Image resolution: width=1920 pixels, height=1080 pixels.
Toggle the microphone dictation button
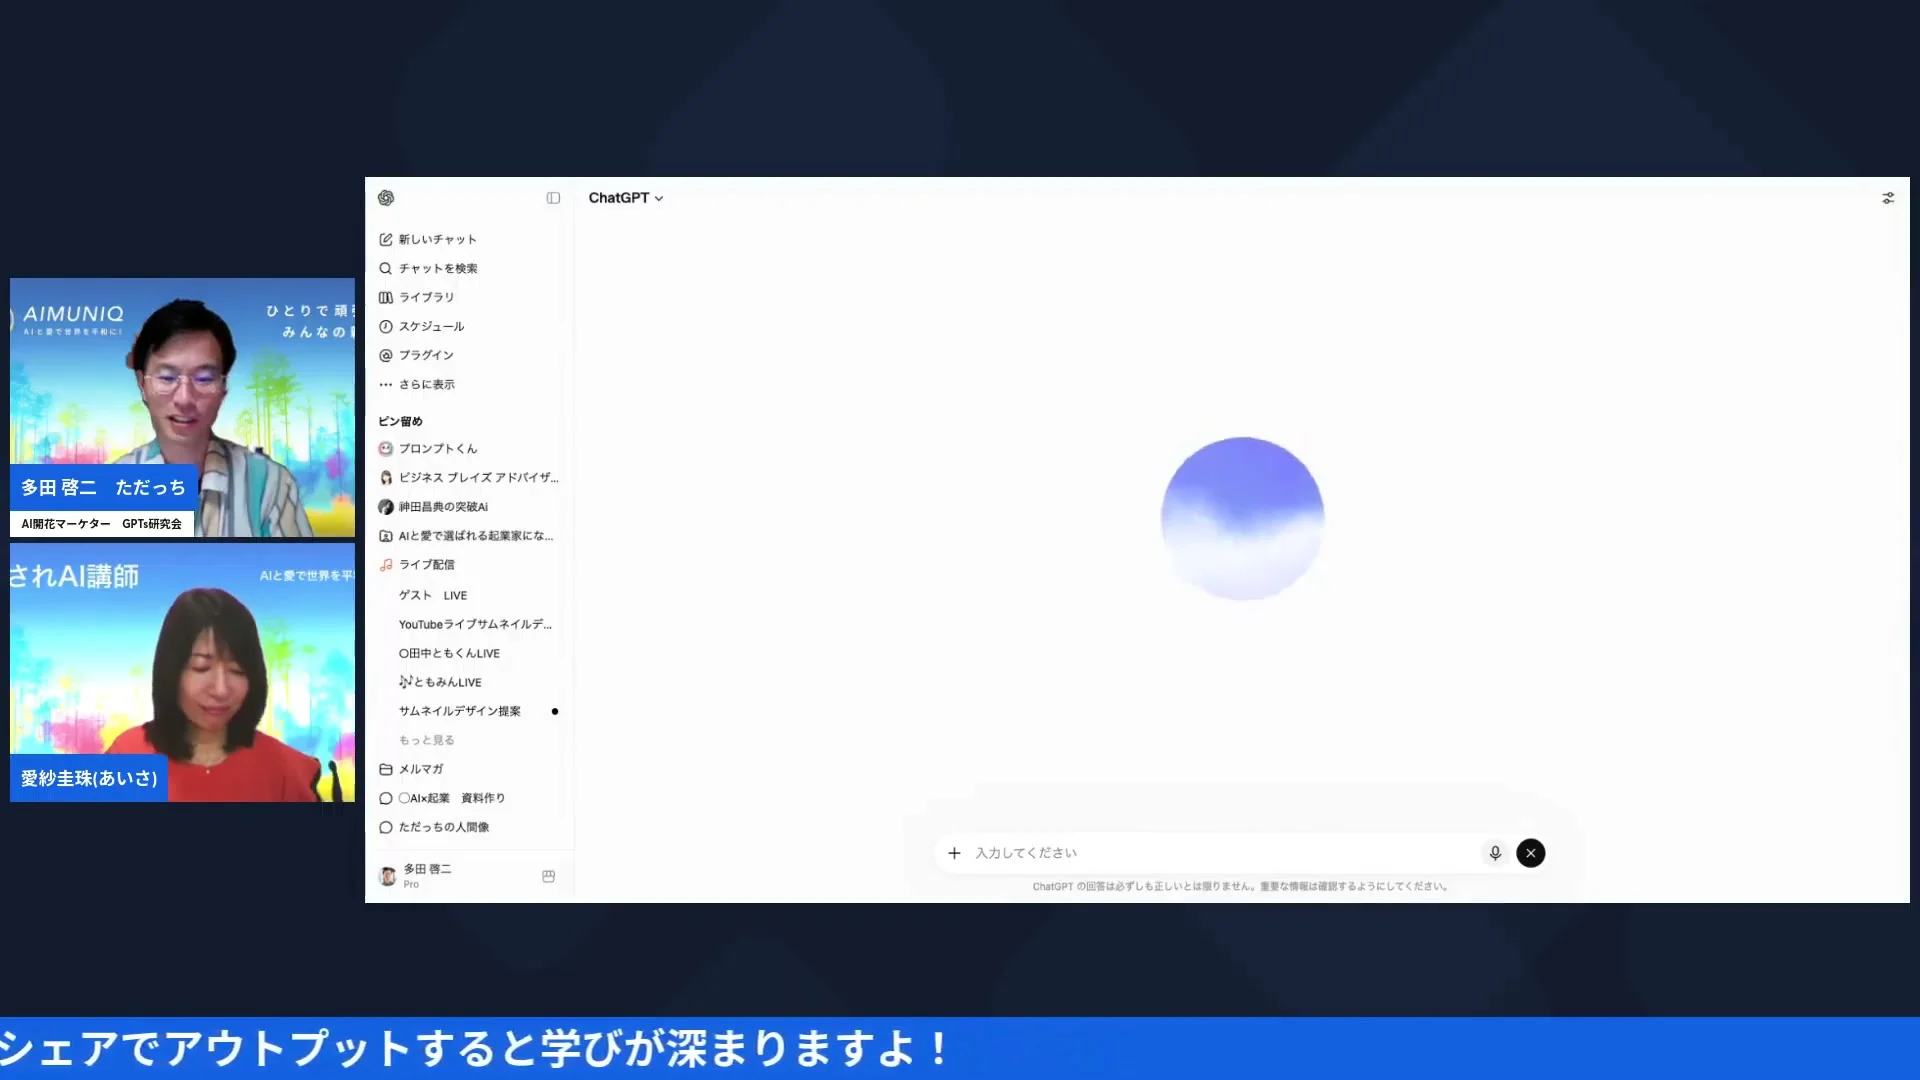tap(1495, 853)
